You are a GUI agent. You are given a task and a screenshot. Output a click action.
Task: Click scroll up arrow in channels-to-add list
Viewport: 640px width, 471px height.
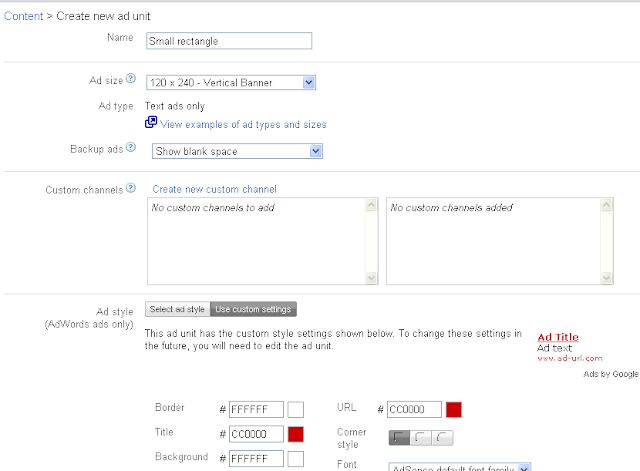(371, 204)
